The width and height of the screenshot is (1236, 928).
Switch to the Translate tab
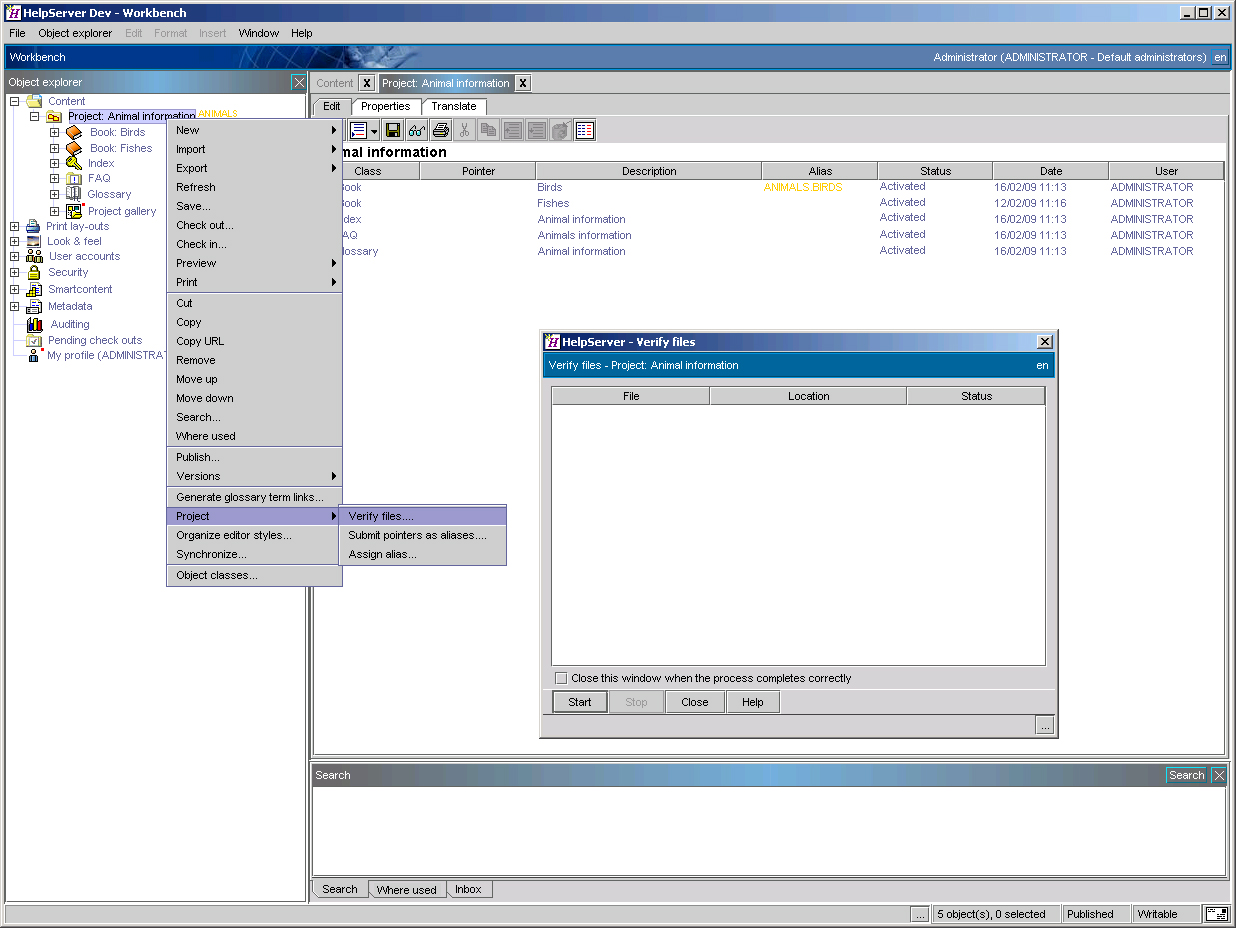pyautogui.click(x=454, y=106)
